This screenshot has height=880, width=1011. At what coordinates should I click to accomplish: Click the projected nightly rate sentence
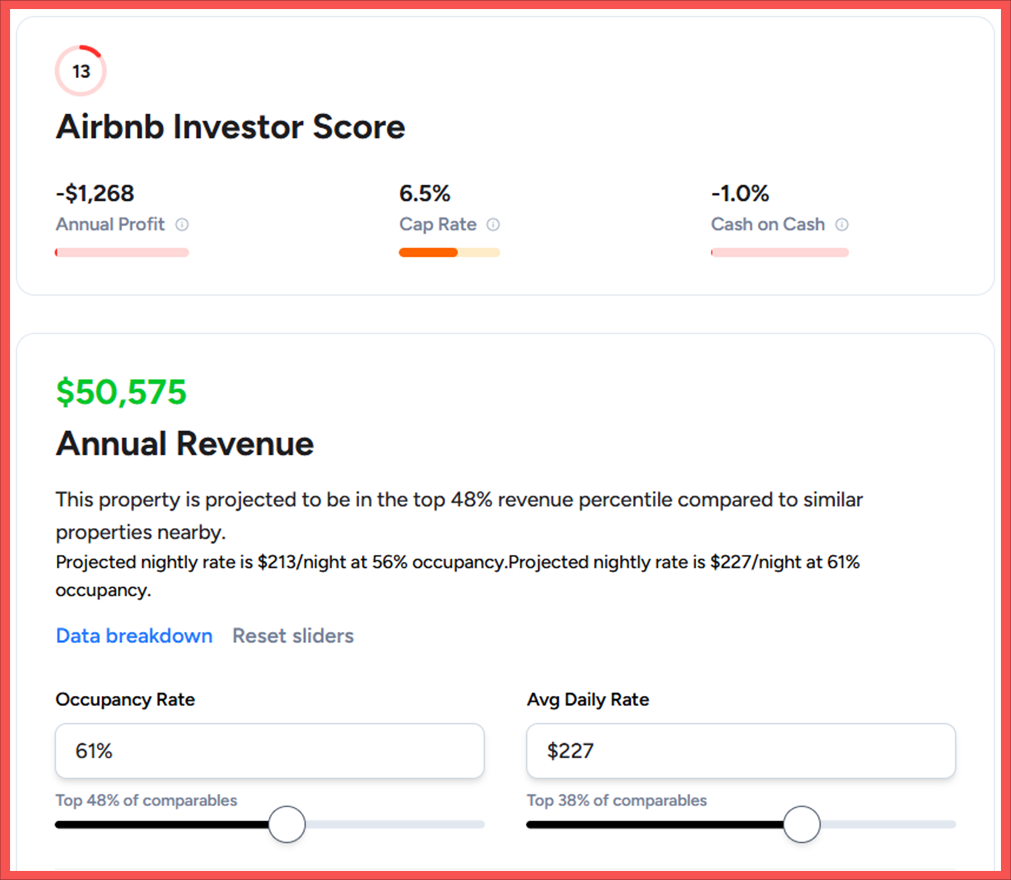coord(458,576)
